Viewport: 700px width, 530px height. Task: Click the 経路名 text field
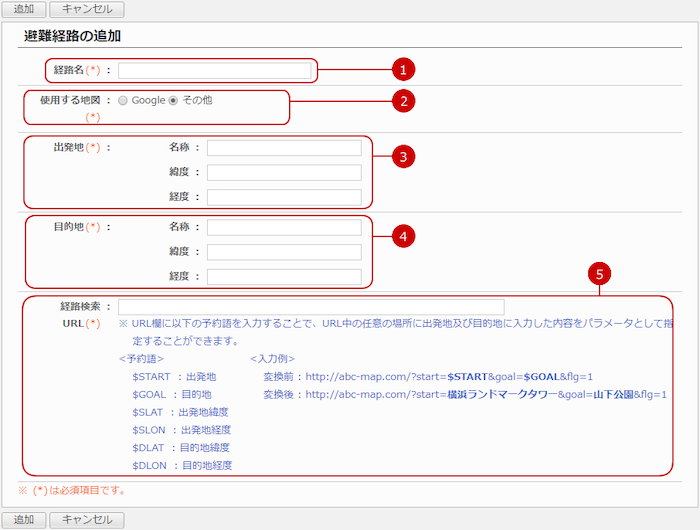(x=214, y=71)
